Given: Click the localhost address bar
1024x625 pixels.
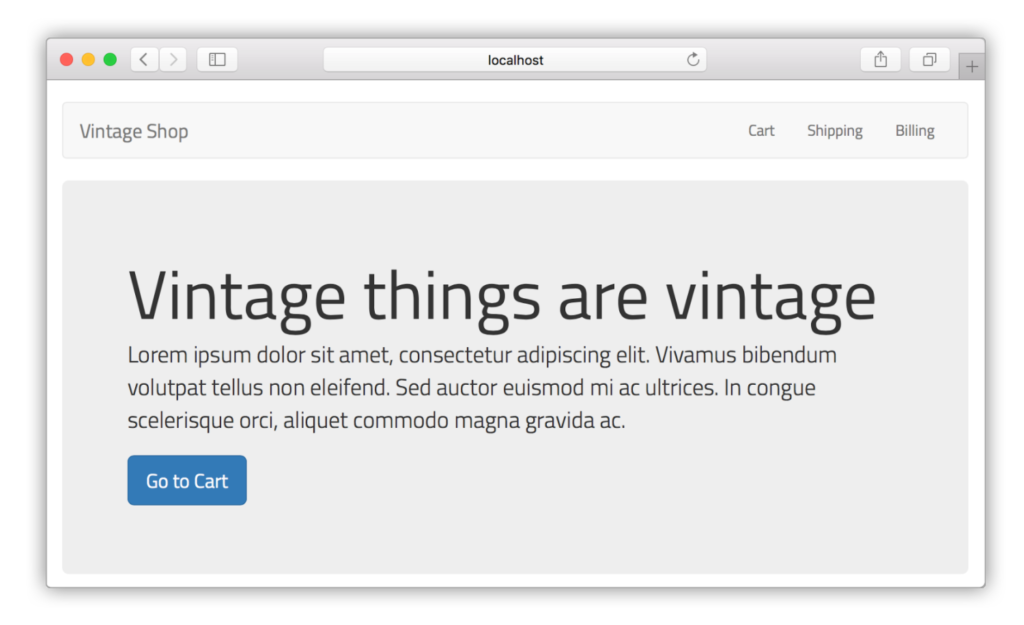Looking at the screenshot, I should (x=515, y=59).
